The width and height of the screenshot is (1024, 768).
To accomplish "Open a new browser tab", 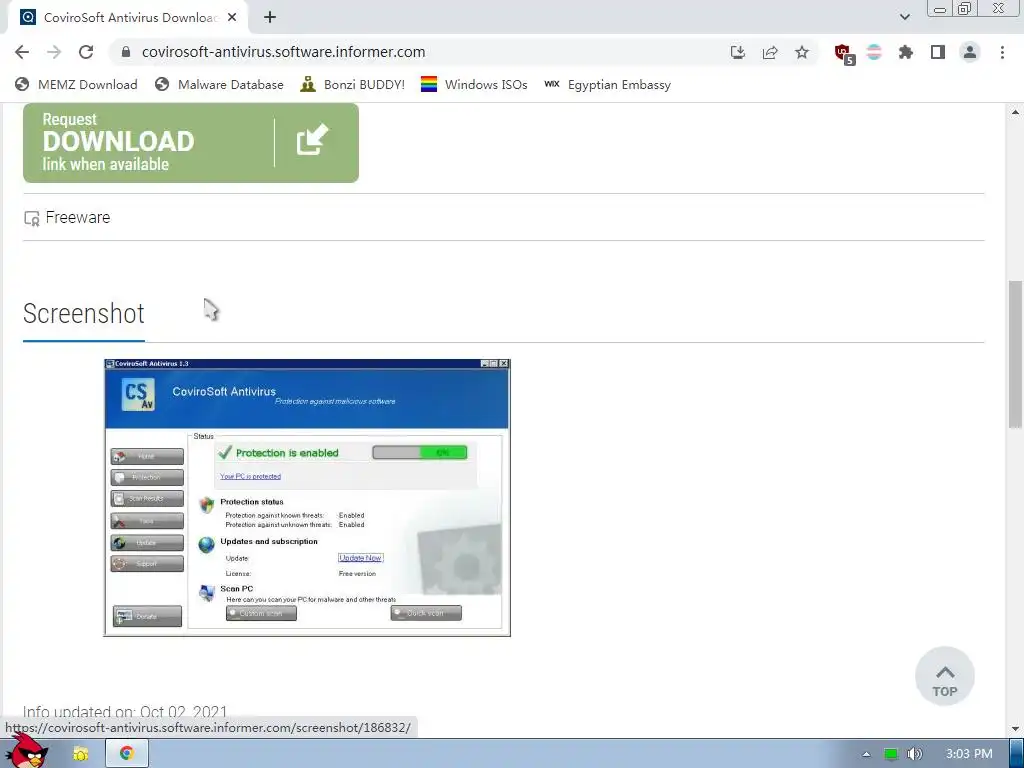I will point(270,18).
